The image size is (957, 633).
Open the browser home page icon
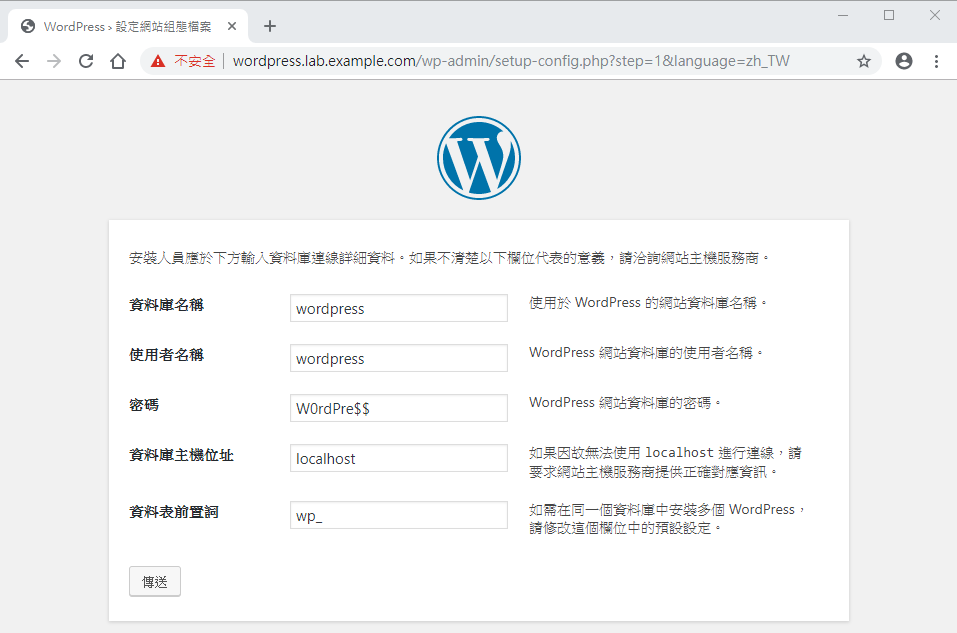118,61
